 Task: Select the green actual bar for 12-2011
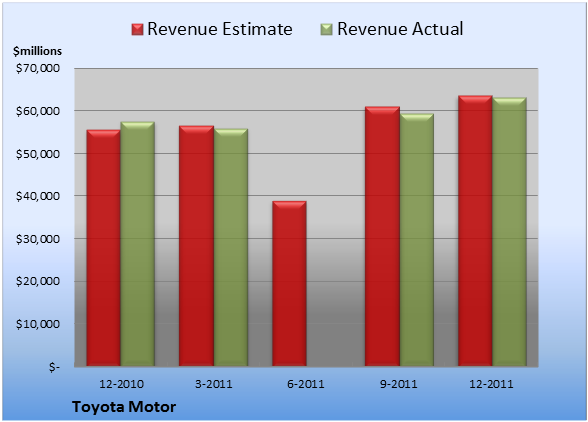509,232
